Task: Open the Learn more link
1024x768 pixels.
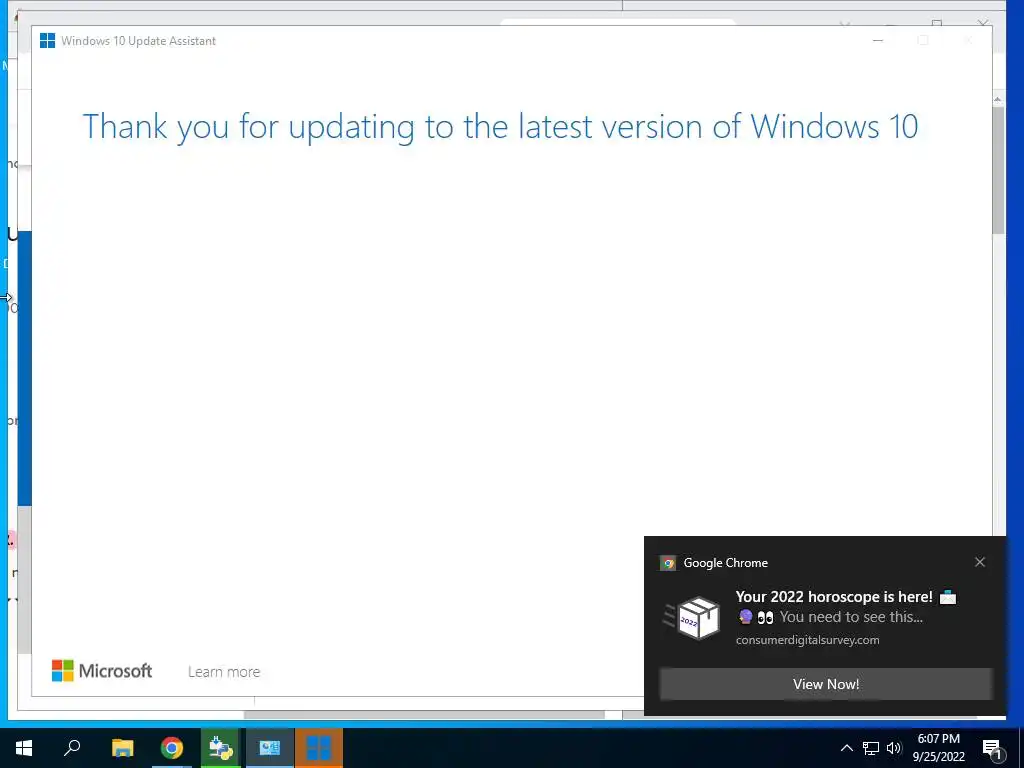Action: click(224, 671)
